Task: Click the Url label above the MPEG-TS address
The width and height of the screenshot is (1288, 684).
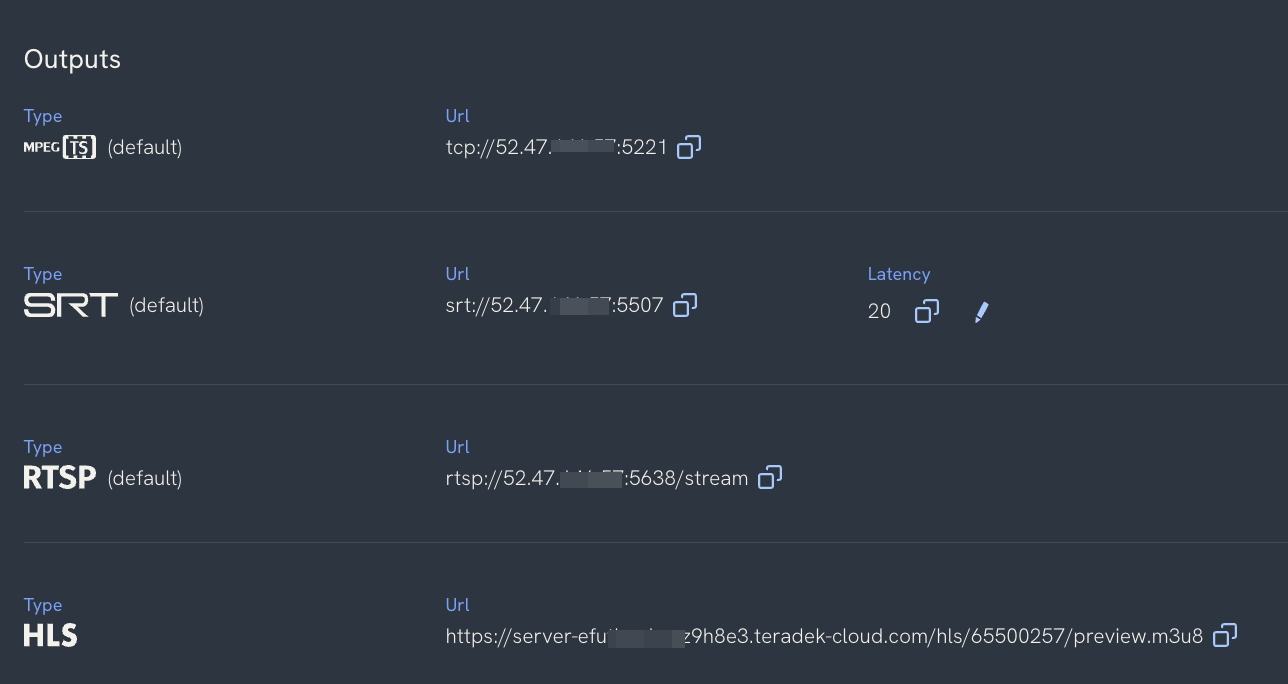Action: click(456, 115)
